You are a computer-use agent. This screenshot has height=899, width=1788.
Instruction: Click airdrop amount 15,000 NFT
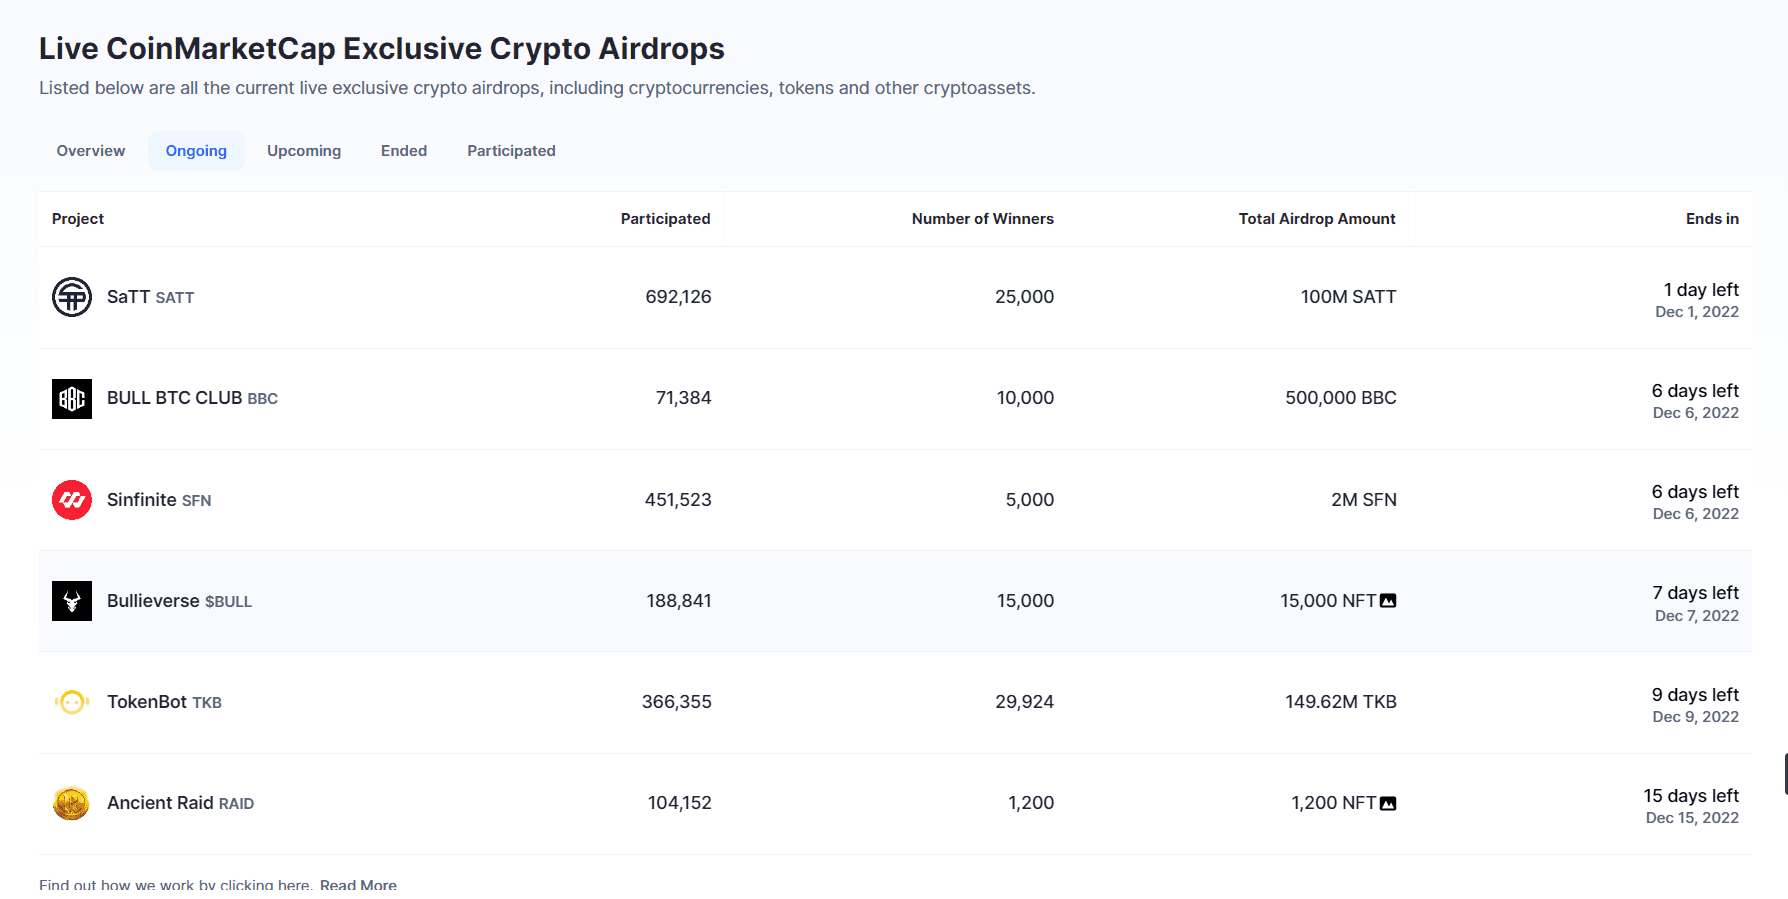pyautogui.click(x=1328, y=601)
